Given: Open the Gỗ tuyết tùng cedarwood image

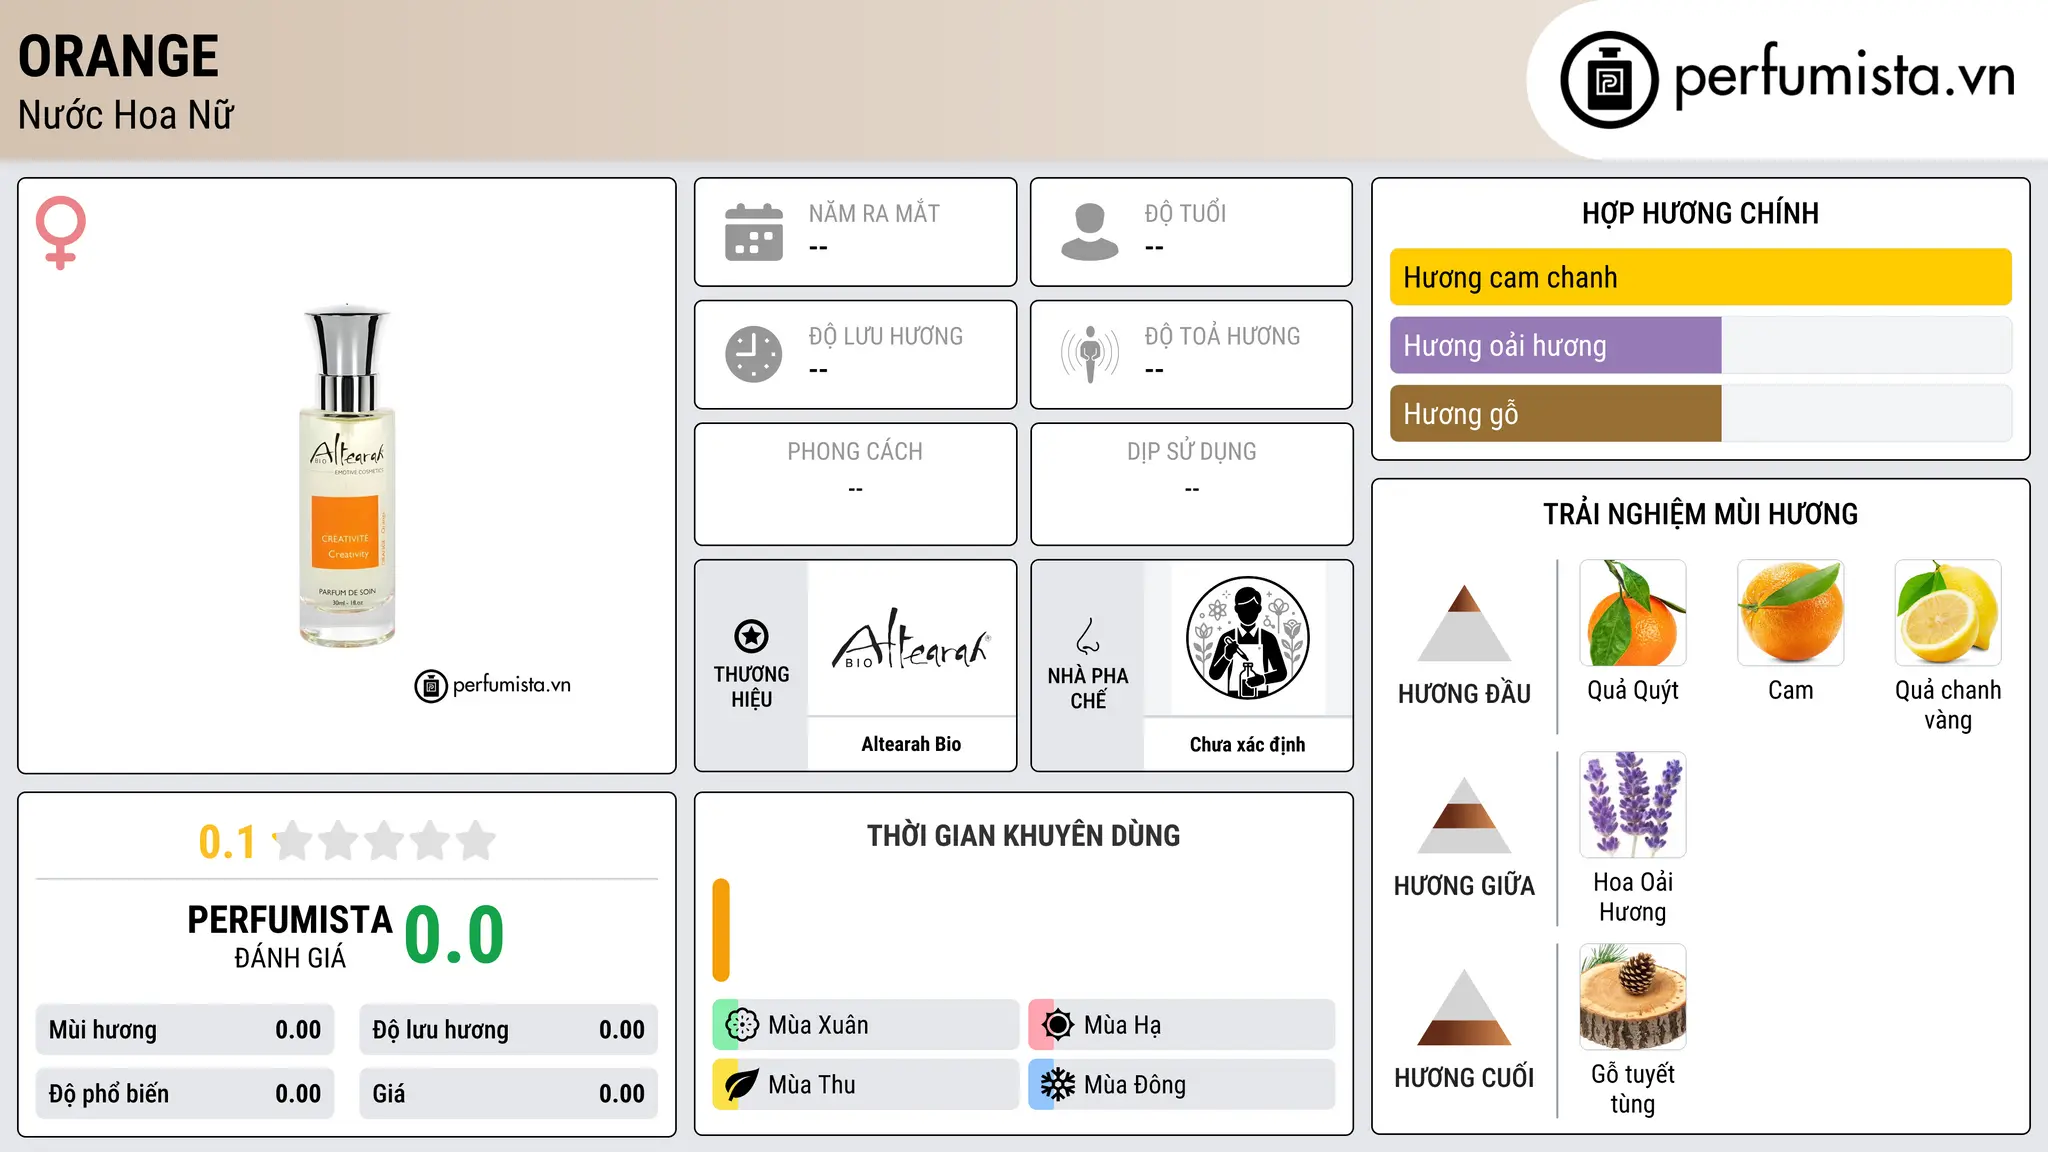Looking at the screenshot, I should (x=1633, y=997).
